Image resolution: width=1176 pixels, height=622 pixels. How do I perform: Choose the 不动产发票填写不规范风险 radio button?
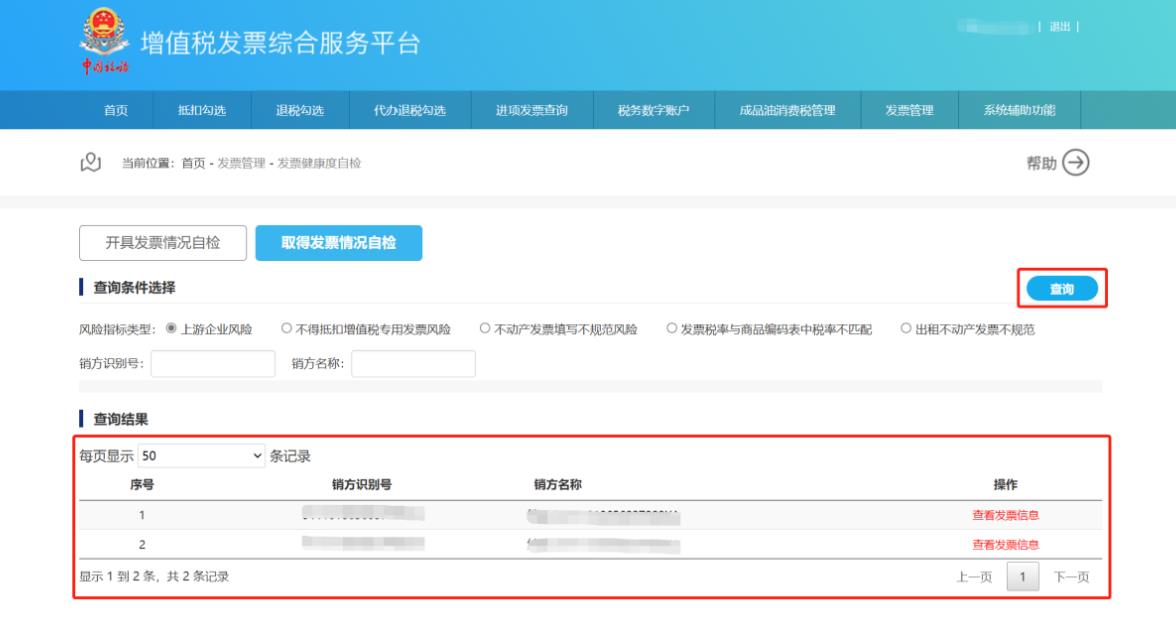click(x=485, y=329)
